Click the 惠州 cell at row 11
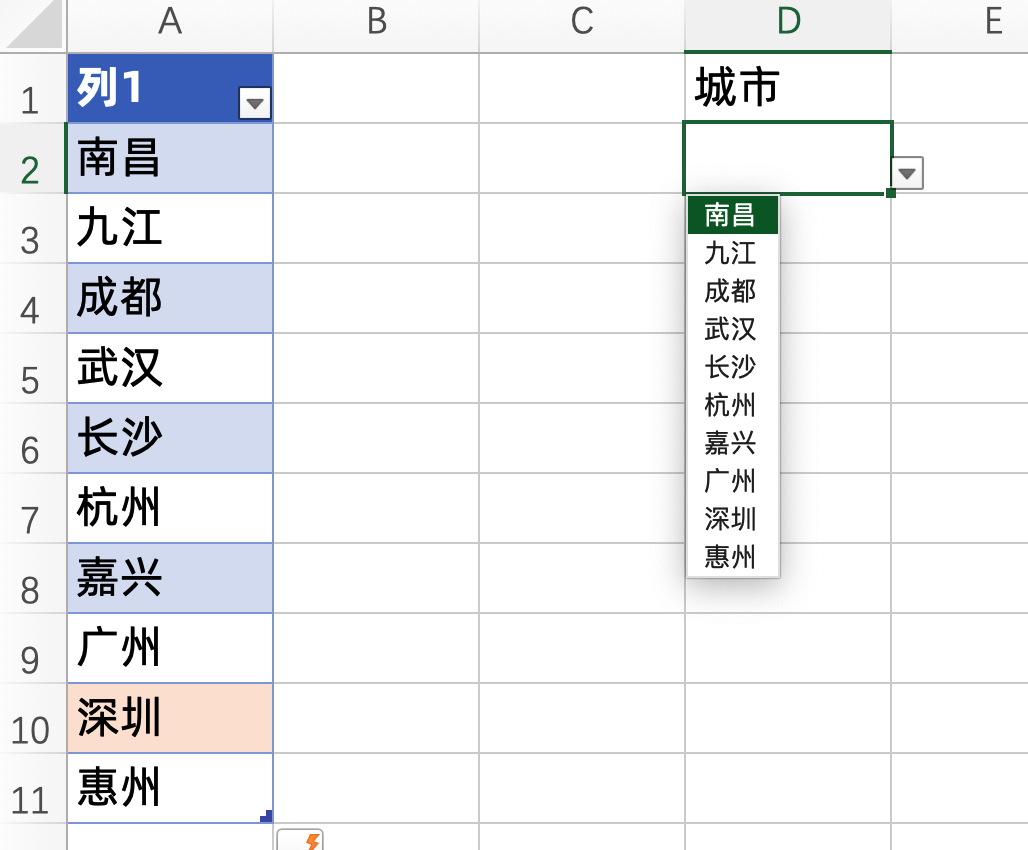Image resolution: width=1028 pixels, height=850 pixels. pyautogui.click(x=169, y=788)
